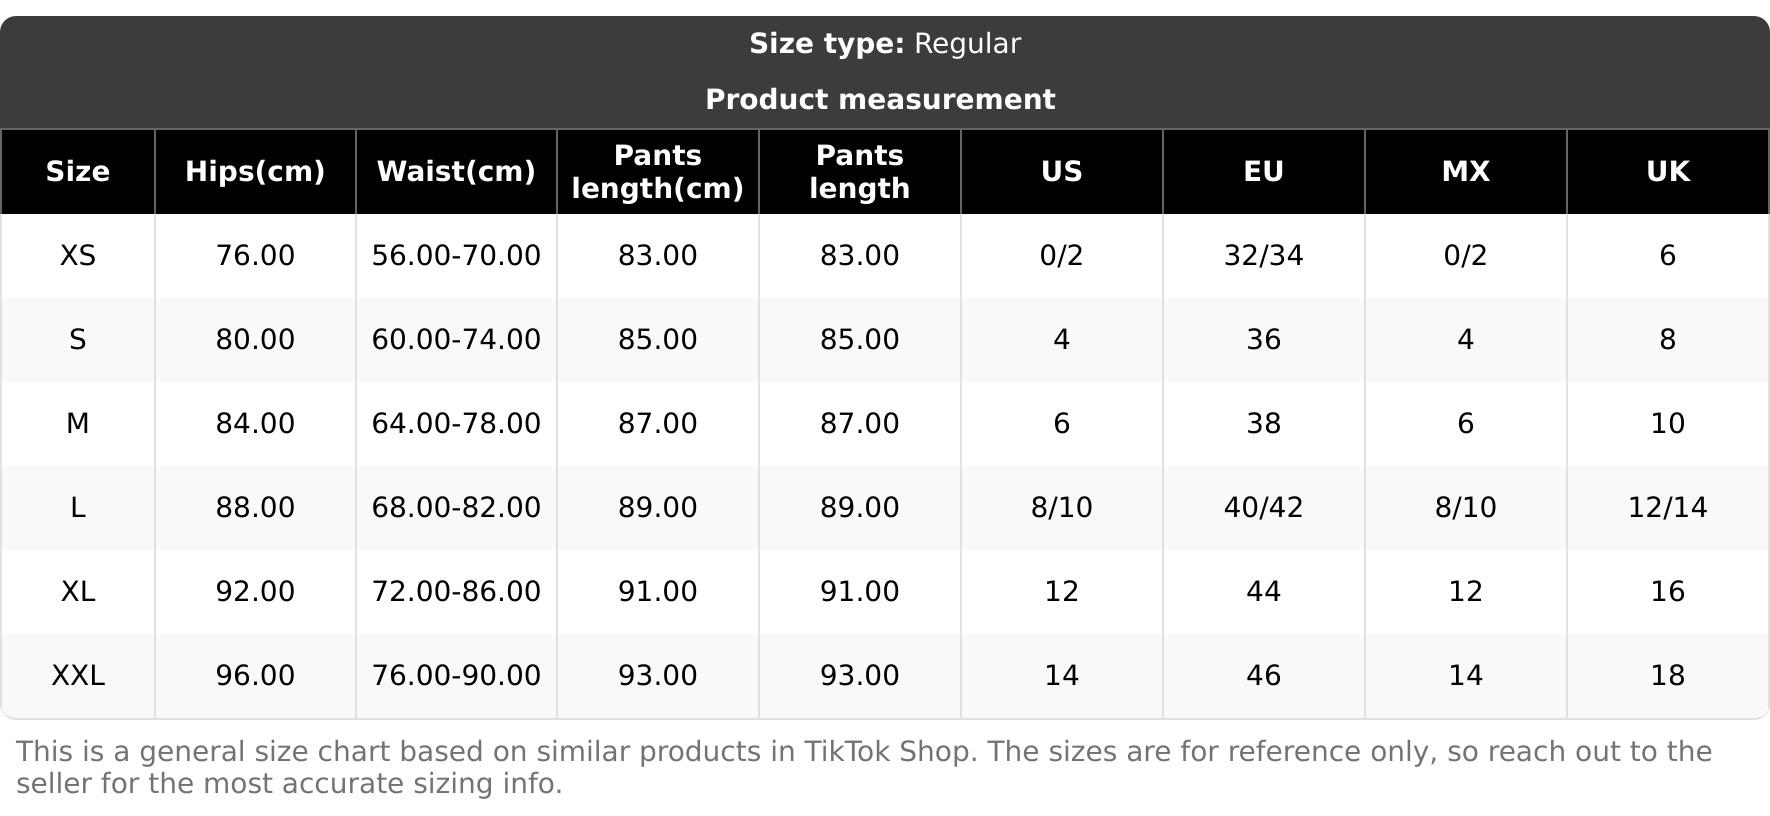This screenshot has width=1770, height=816.
Task: Click the Product measurement heading
Action: point(880,100)
